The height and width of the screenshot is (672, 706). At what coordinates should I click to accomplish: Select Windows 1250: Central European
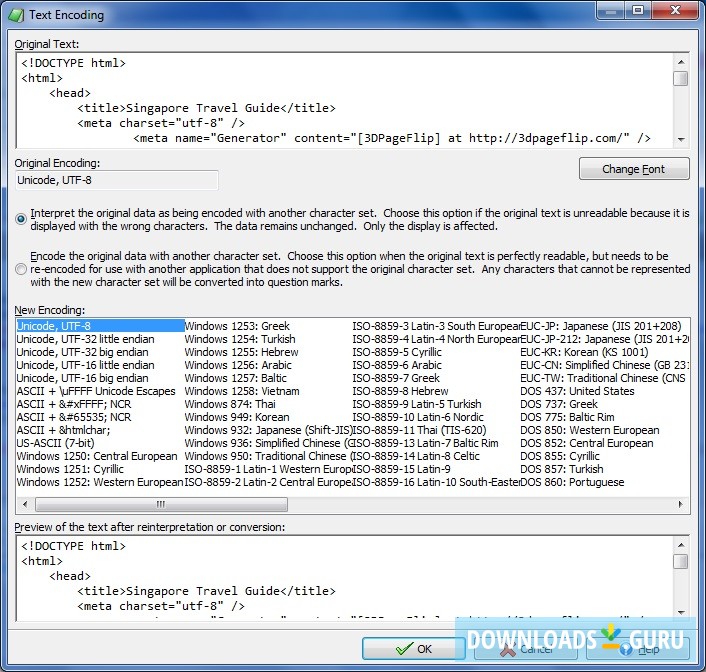coord(97,456)
